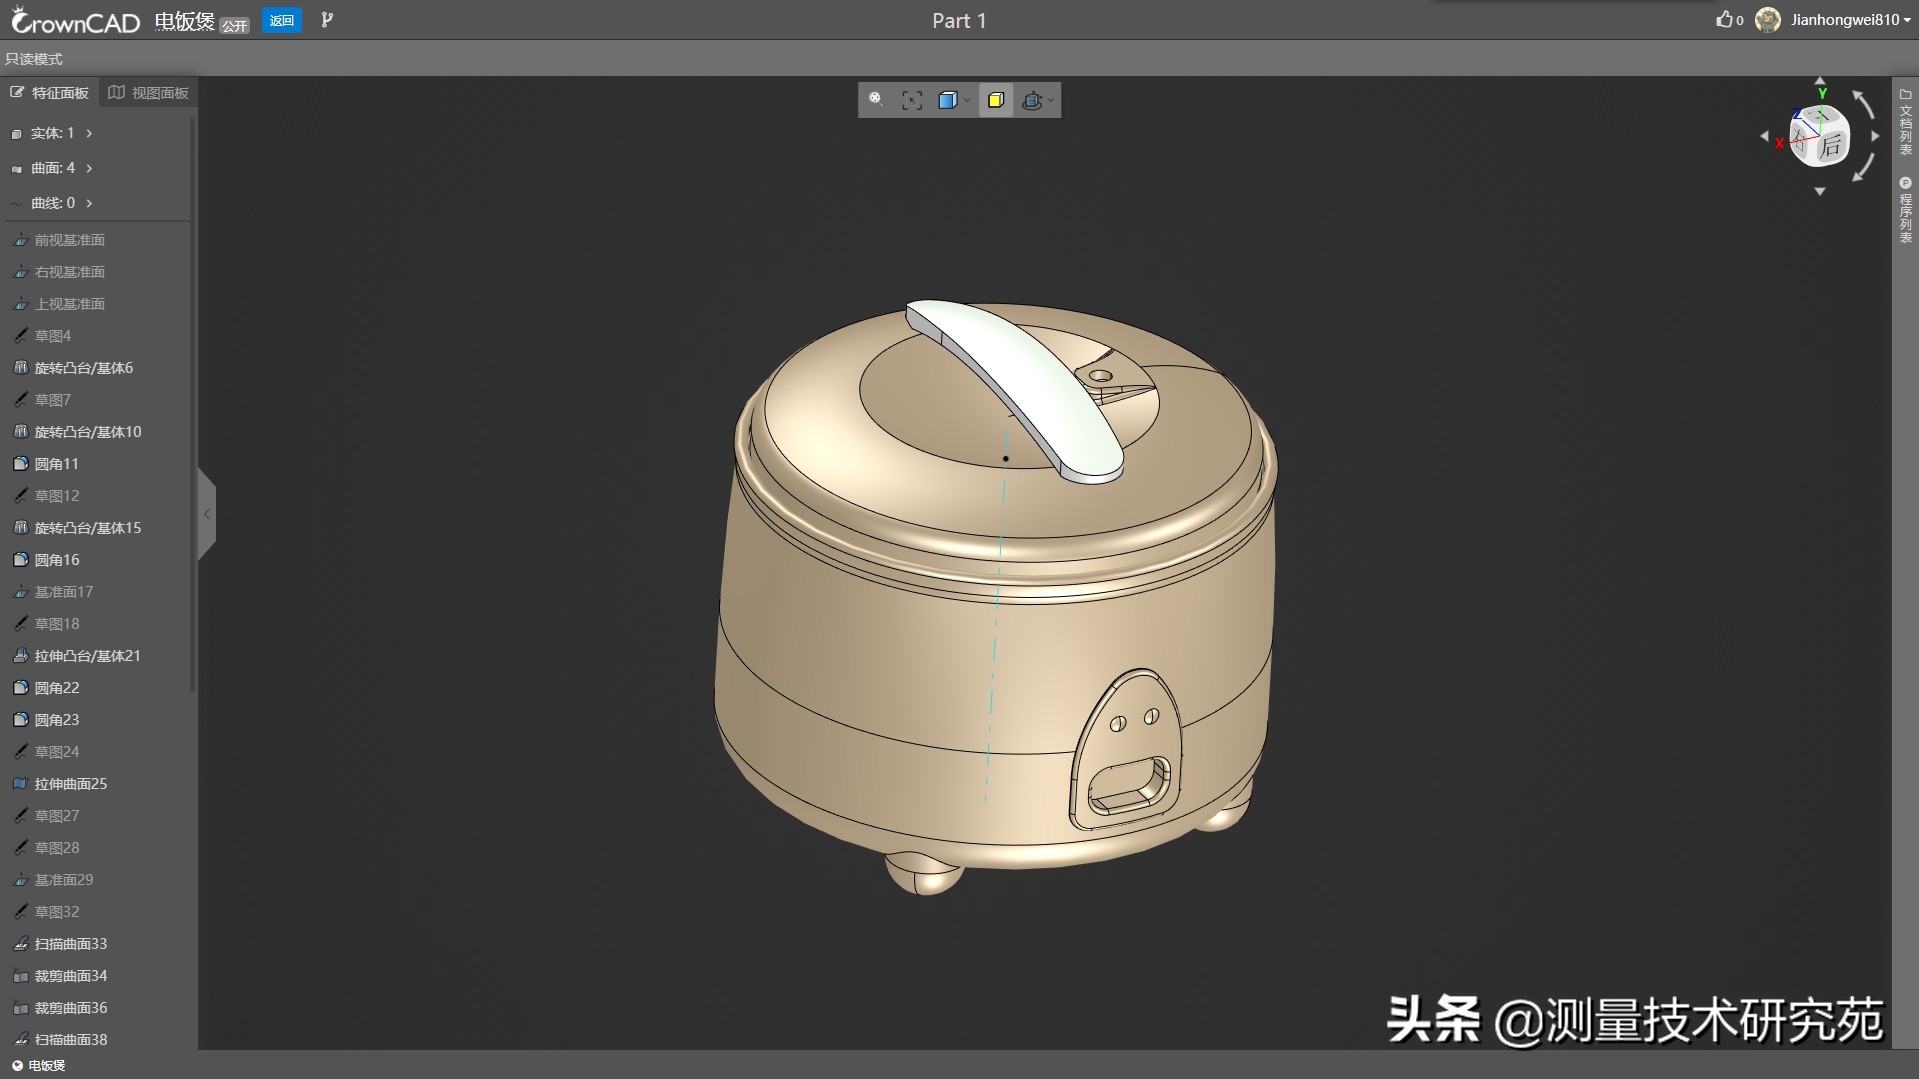Open the view orientation dropdown arrow
This screenshot has width=1919, height=1079.
point(1051,100)
